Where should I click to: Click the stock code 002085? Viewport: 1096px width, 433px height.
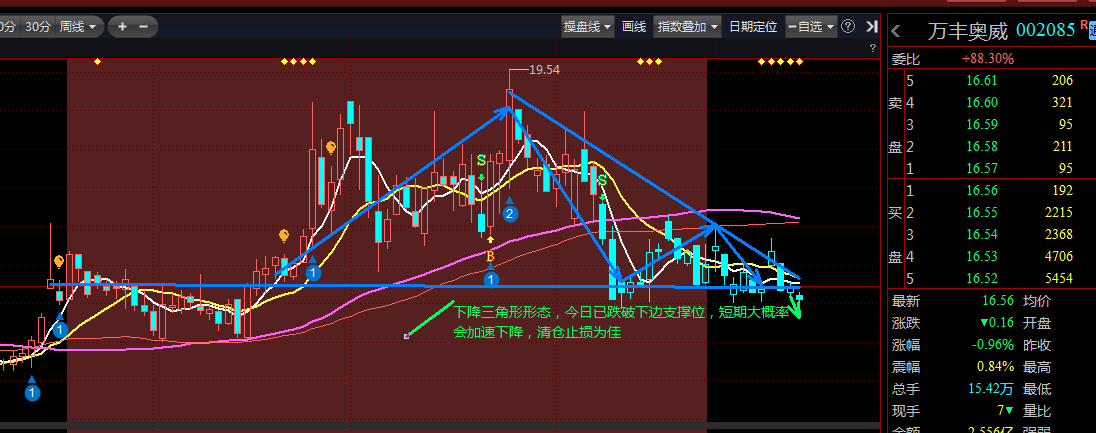(1045, 31)
